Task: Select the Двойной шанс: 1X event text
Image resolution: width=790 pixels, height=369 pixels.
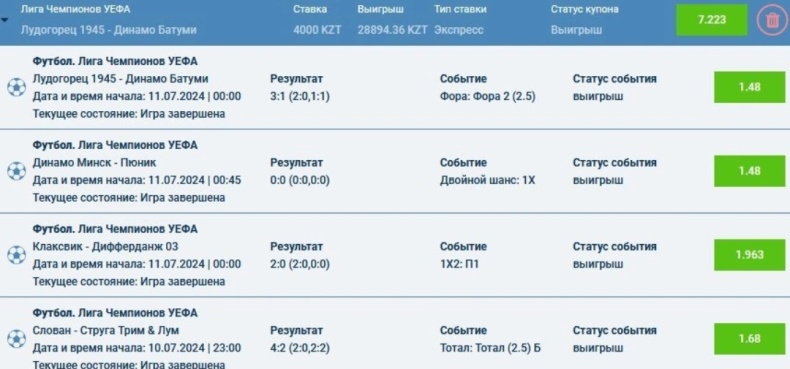Action: click(x=488, y=180)
